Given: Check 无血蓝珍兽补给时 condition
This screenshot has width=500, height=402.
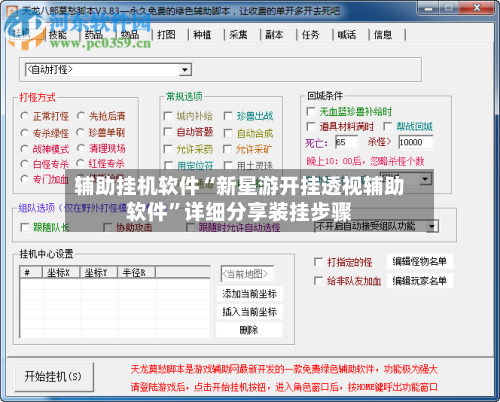Looking at the screenshot, I should (311, 111).
